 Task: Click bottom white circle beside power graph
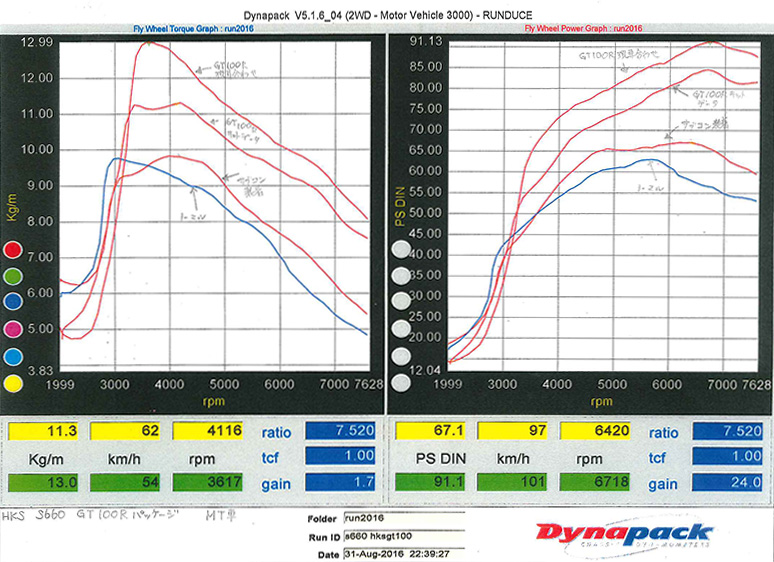401,381
